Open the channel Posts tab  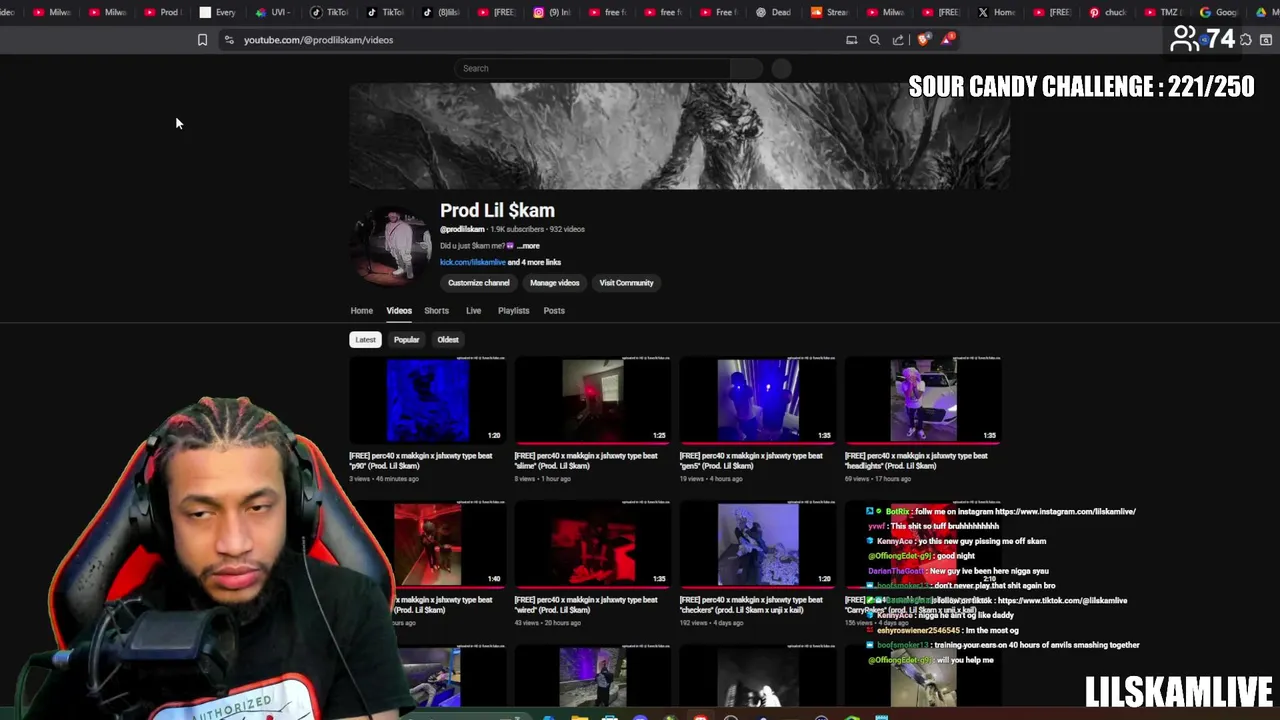(554, 311)
